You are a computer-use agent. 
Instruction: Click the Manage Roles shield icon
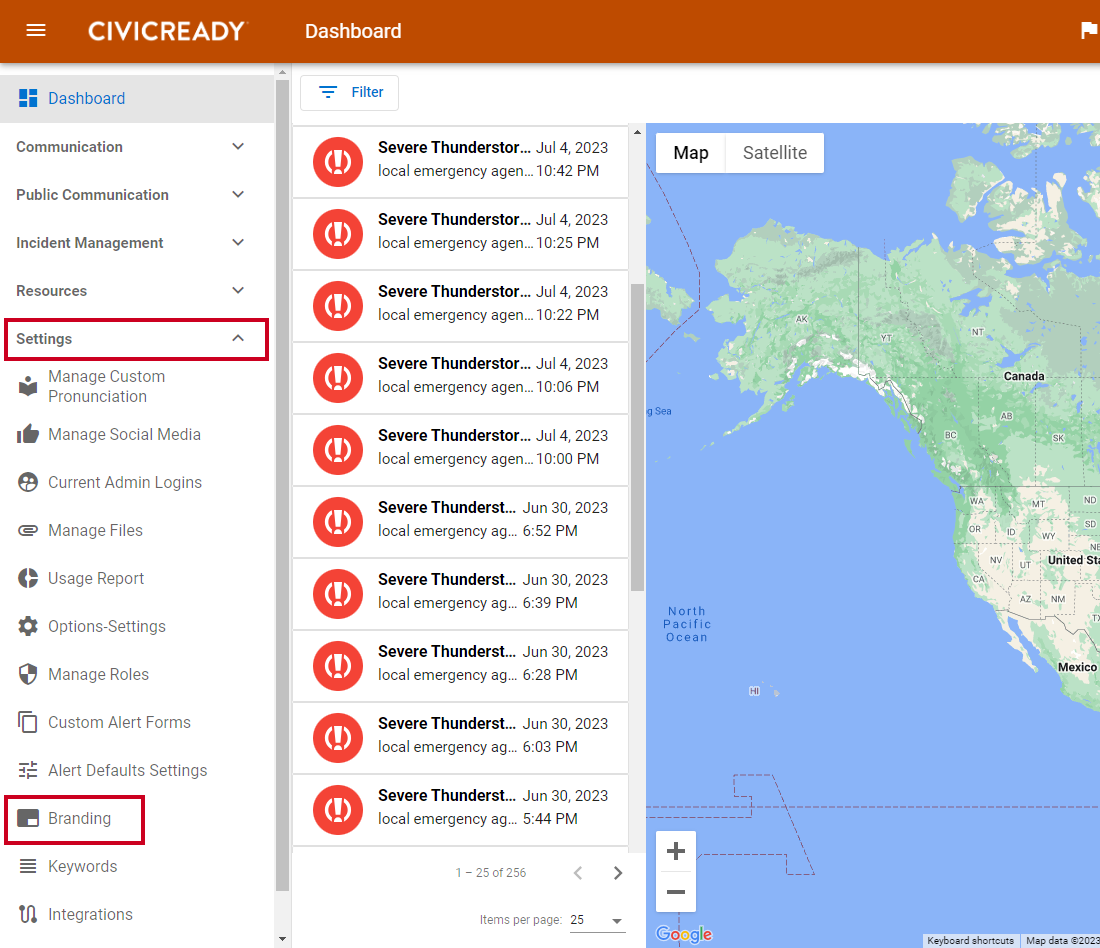(28, 674)
